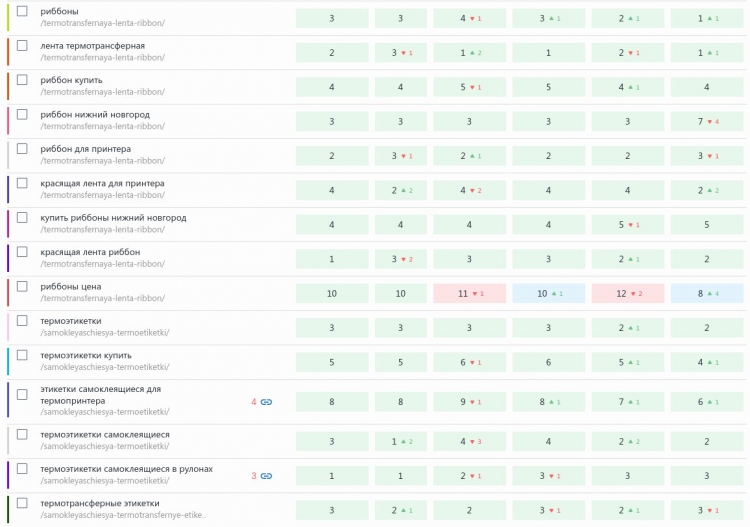This screenshot has width=750, height=527.
Task: Check the box next to "термоэтикетки купить"
Action: click(22, 355)
